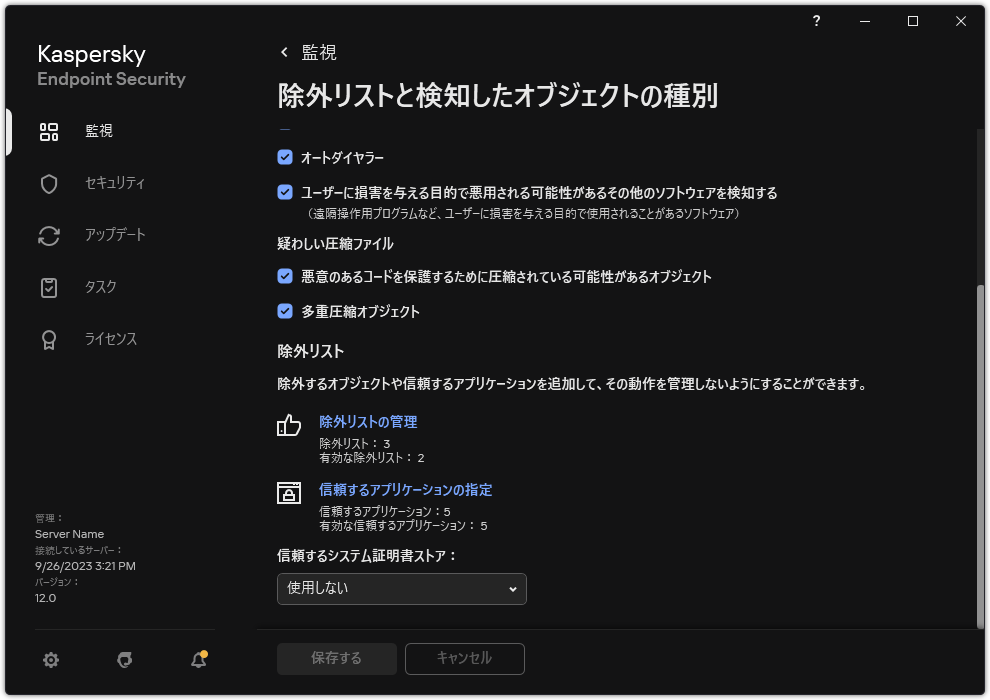Click the notification bell icon
The width and height of the screenshot is (990, 700).
click(197, 660)
